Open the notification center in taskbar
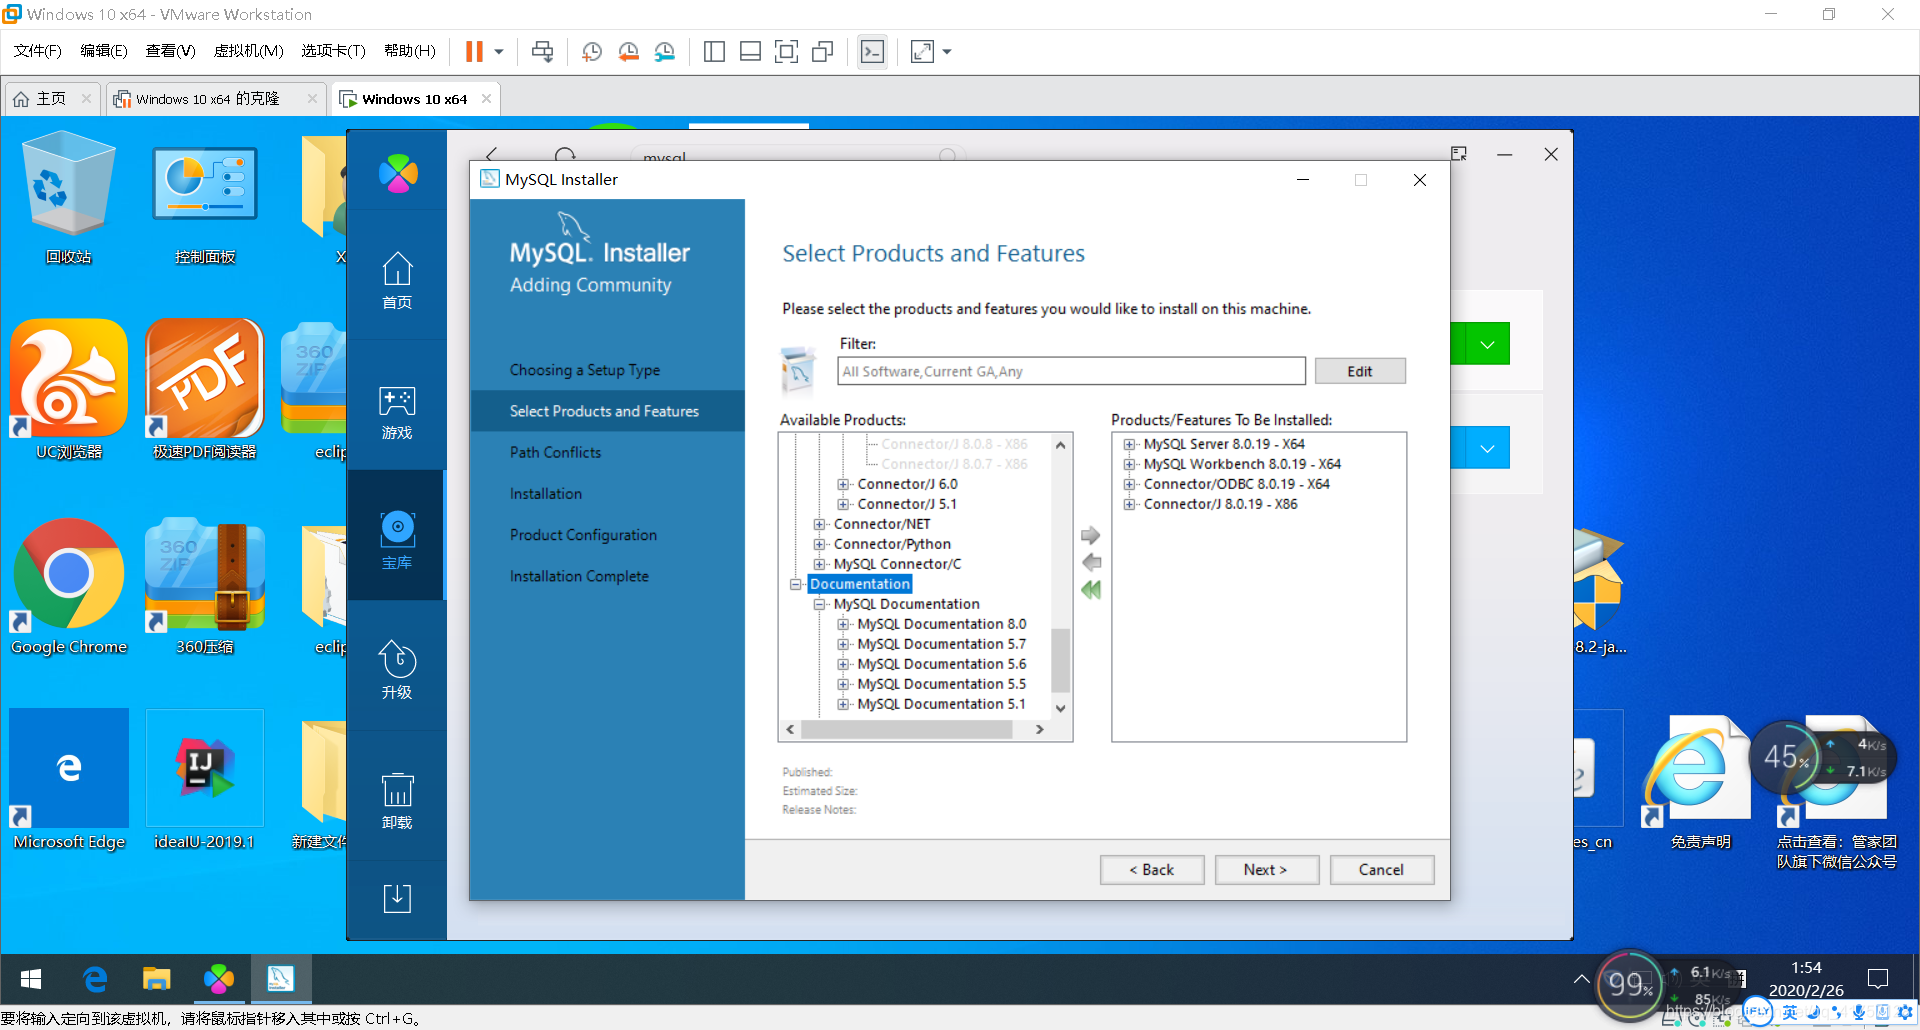 point(1878,979)
